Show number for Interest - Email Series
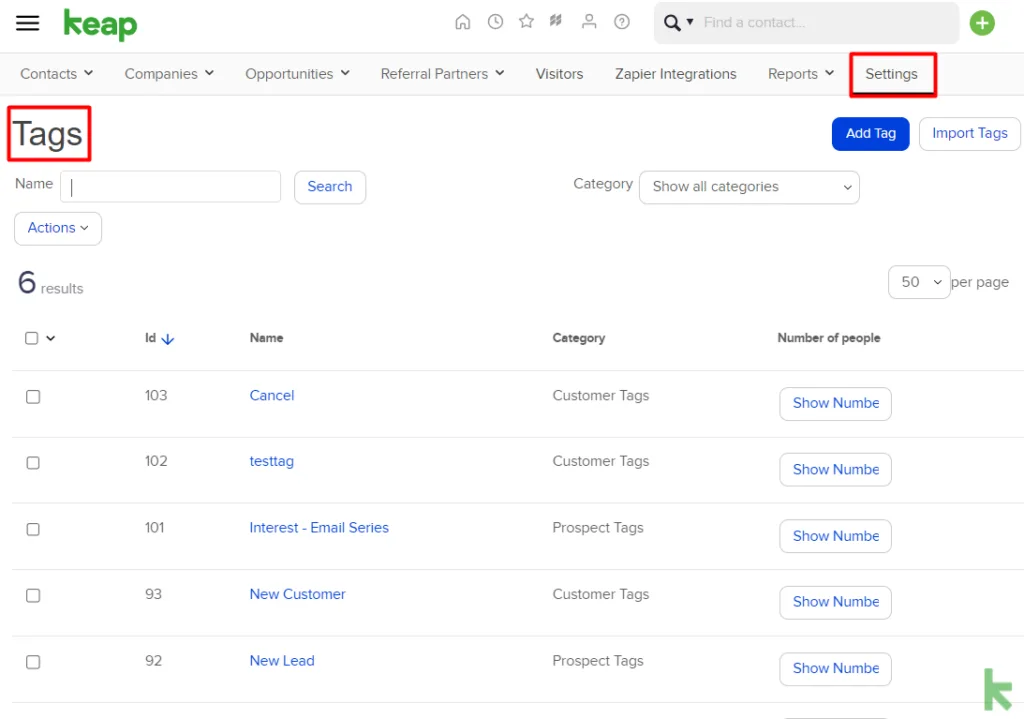 point(835,536)
